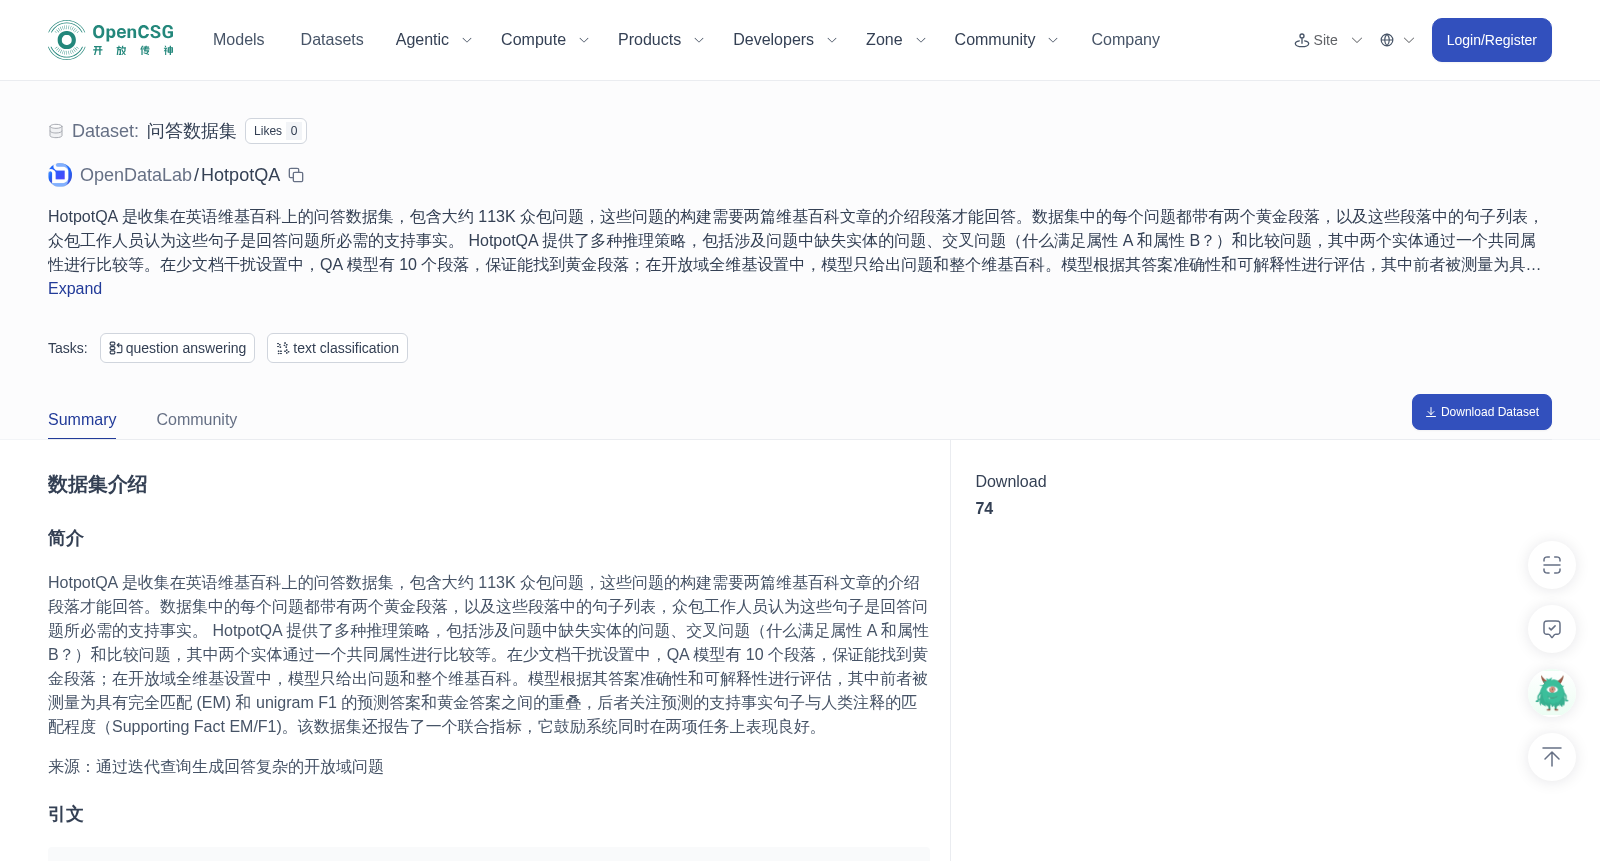The image size is (1600, 861).
Task: Open the OpenDataLab organization link
Action: [136, 175]
